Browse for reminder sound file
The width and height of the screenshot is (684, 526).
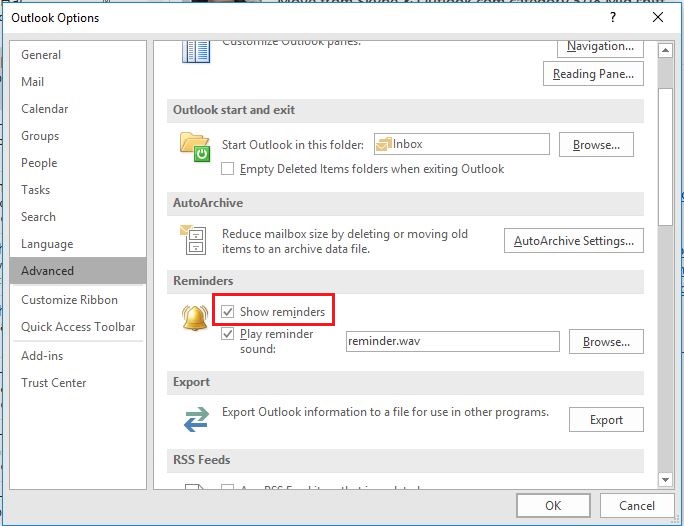(606, 342)
